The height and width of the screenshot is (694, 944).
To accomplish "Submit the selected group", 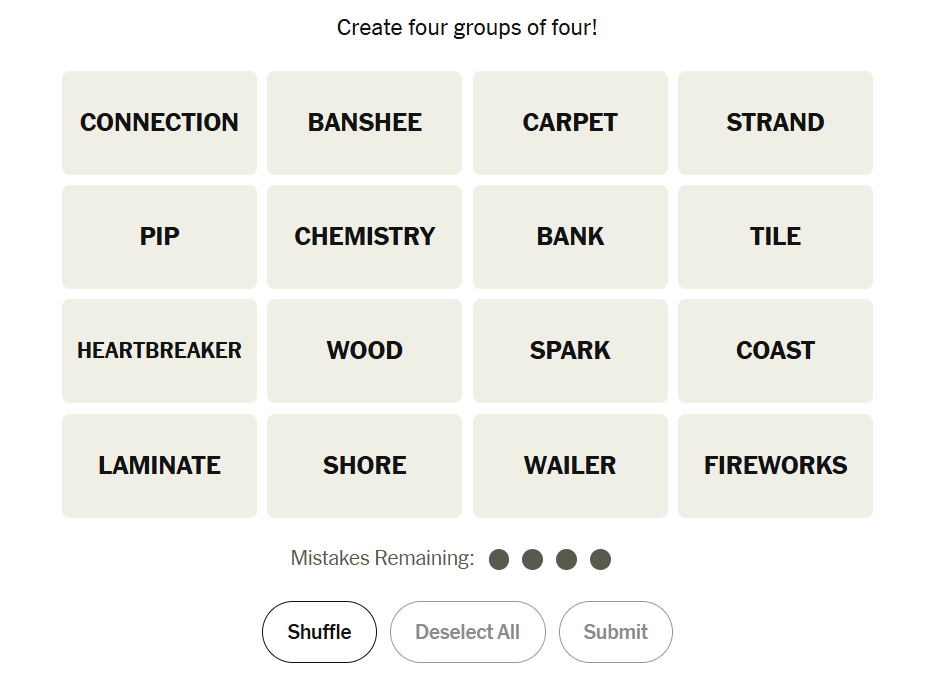I will click(615, 632).
